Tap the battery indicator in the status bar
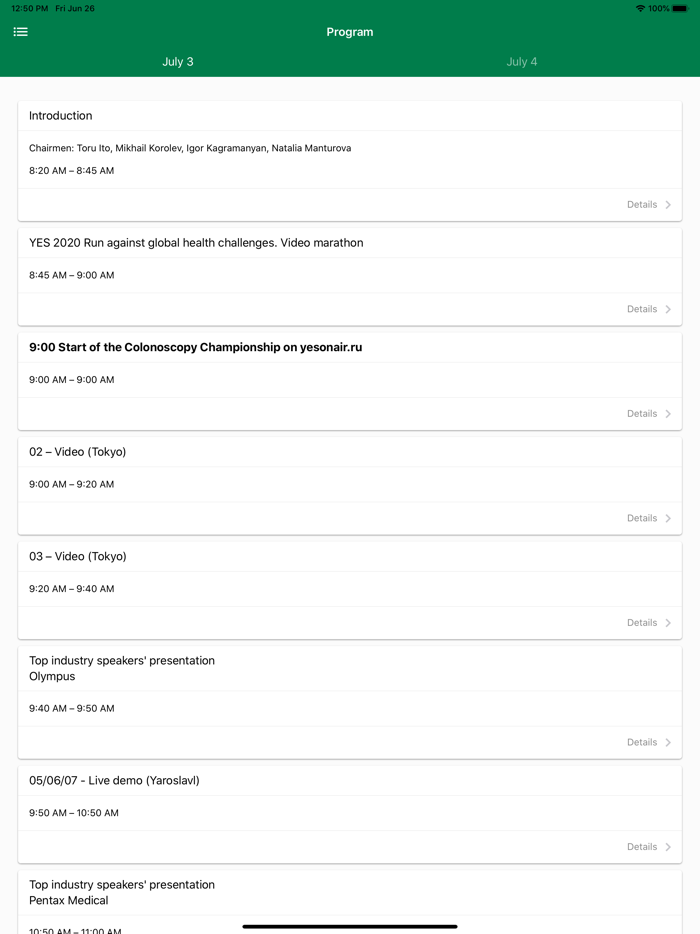This screenshot has height=934, width=700. click(x=680, y=8)
